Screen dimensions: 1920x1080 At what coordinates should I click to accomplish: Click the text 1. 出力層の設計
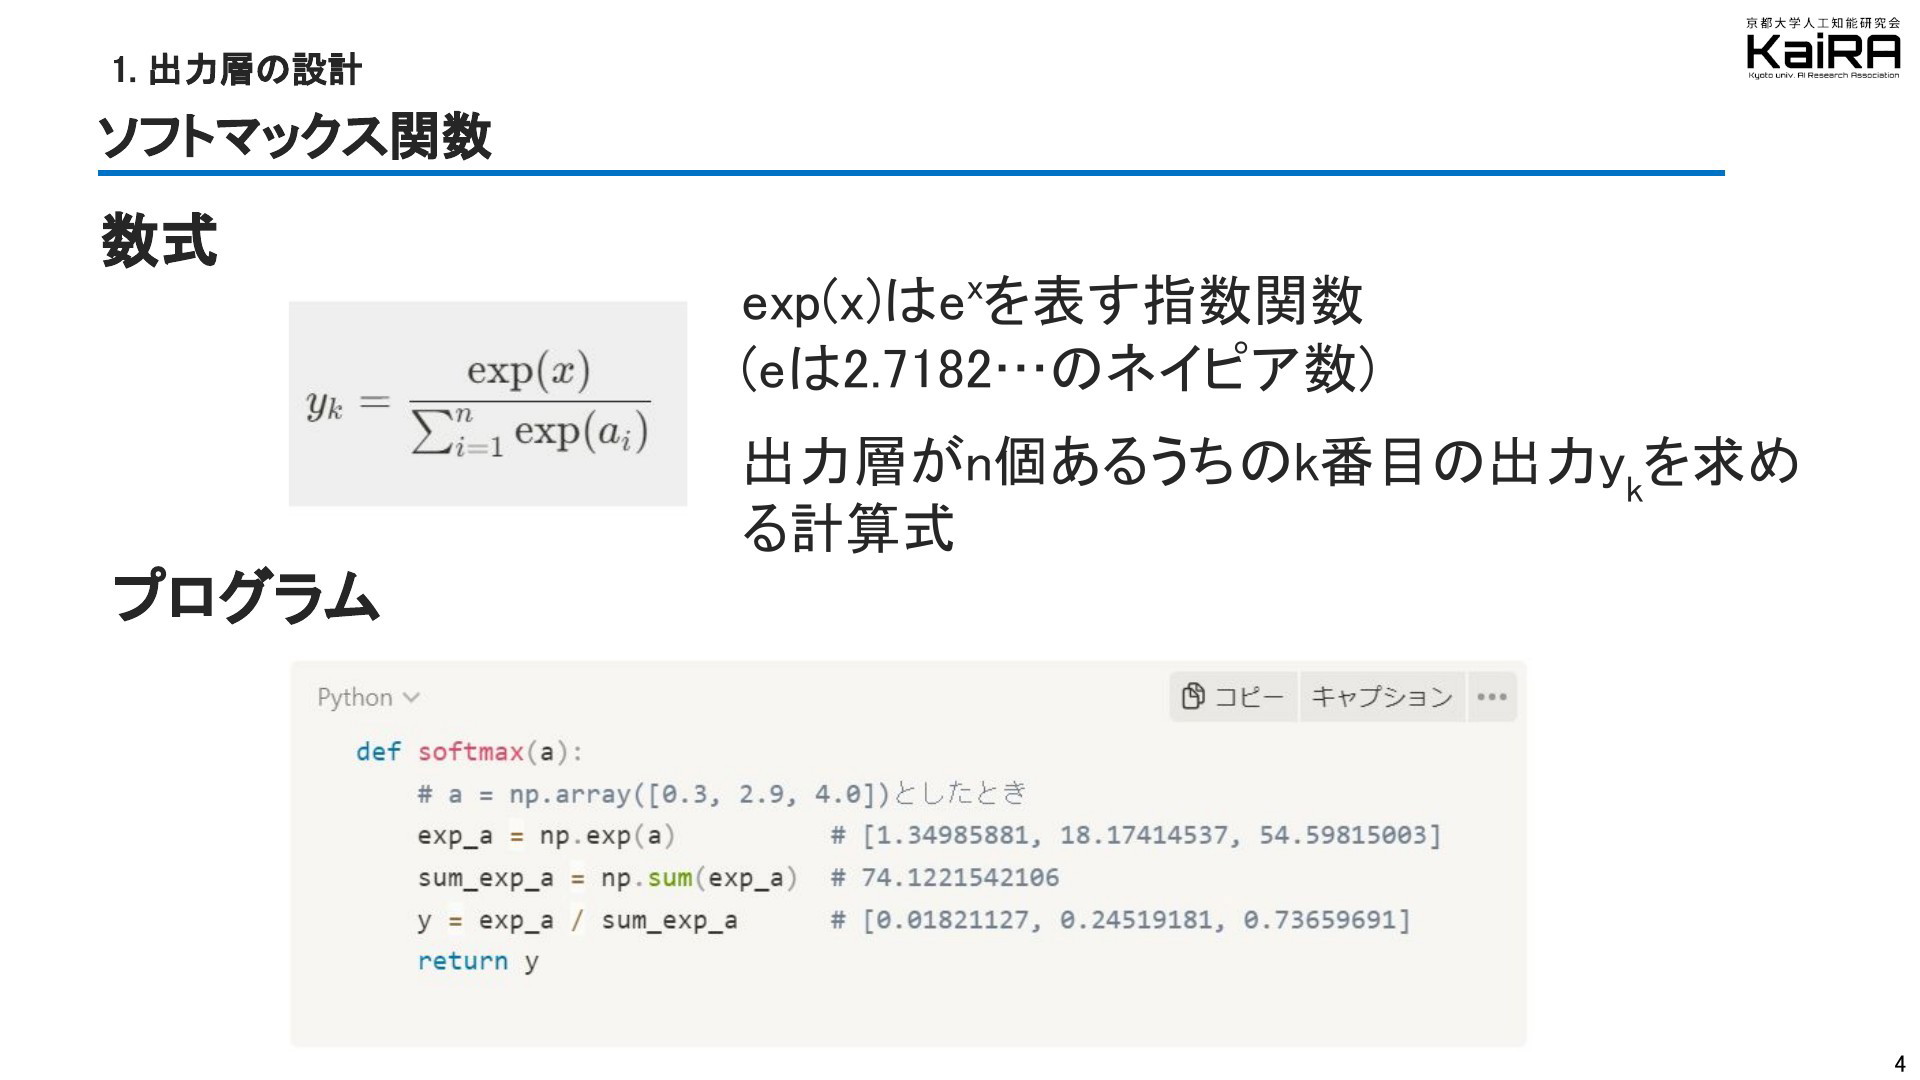pos(237,70)
